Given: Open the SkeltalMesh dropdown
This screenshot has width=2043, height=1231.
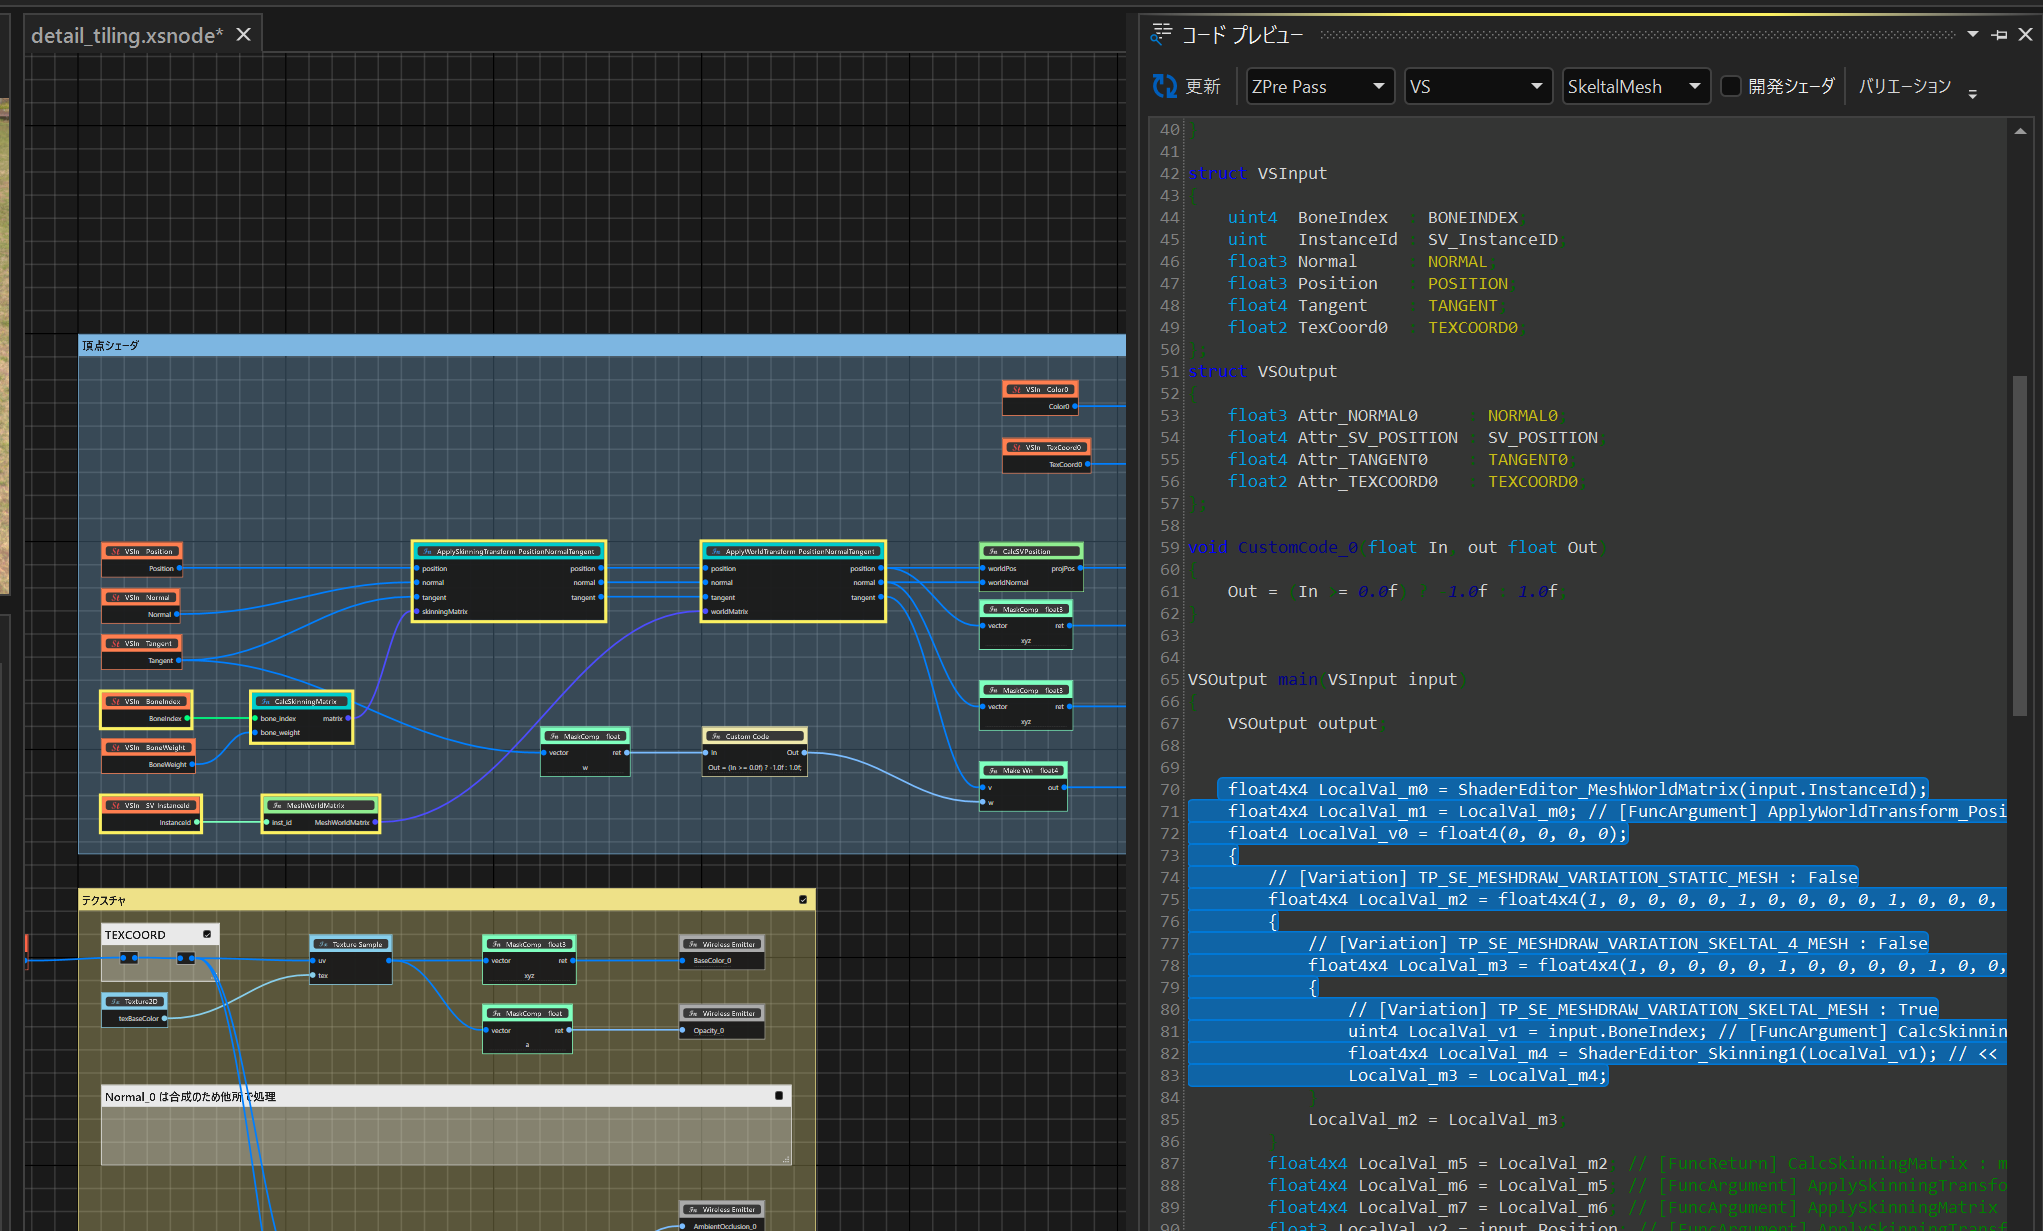Looking at the screenshot, I should pyautogui.click(x=1635, y=87).
